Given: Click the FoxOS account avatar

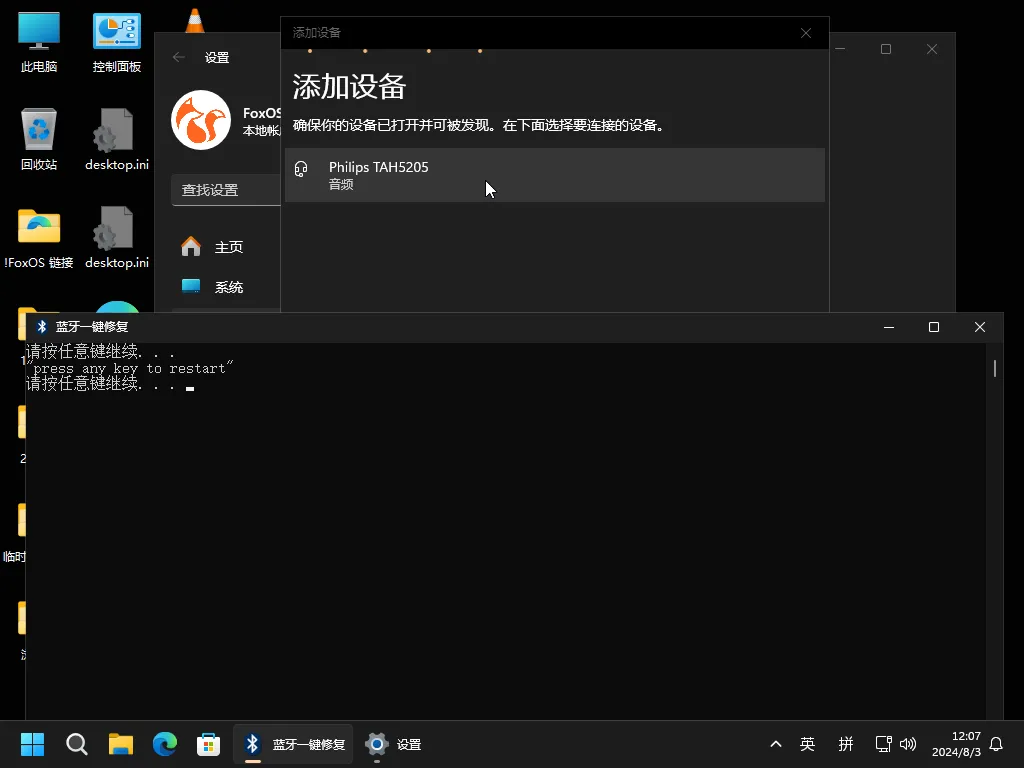Looking at the screenshot, I should [201, 120].
